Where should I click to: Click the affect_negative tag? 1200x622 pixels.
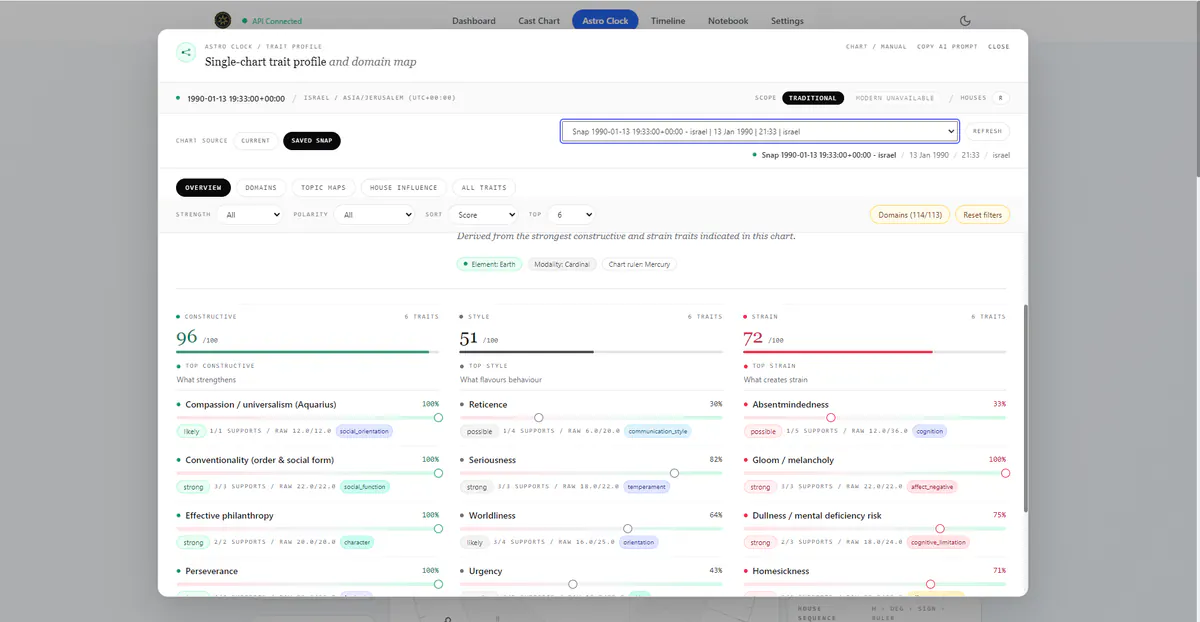pyautogui.click(x=931, y=487)
